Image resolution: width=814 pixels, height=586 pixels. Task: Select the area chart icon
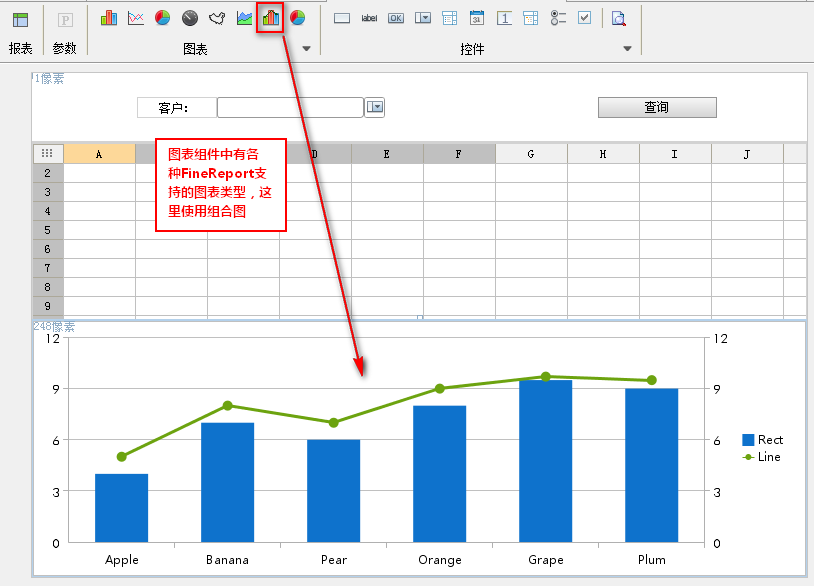coord(244,18)
